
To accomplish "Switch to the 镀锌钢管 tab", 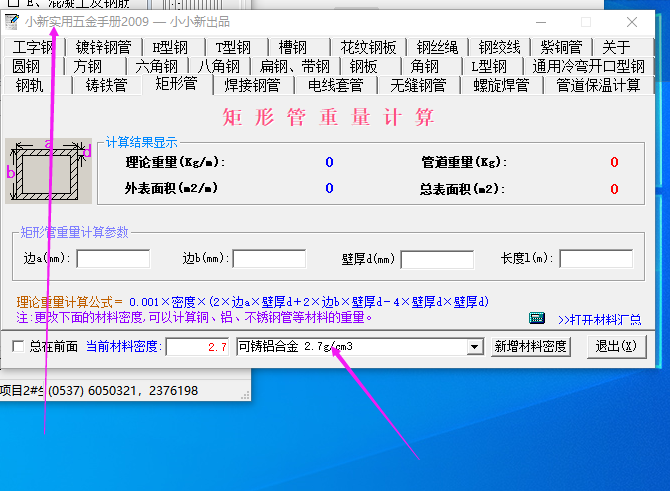I will pos(103,47).
